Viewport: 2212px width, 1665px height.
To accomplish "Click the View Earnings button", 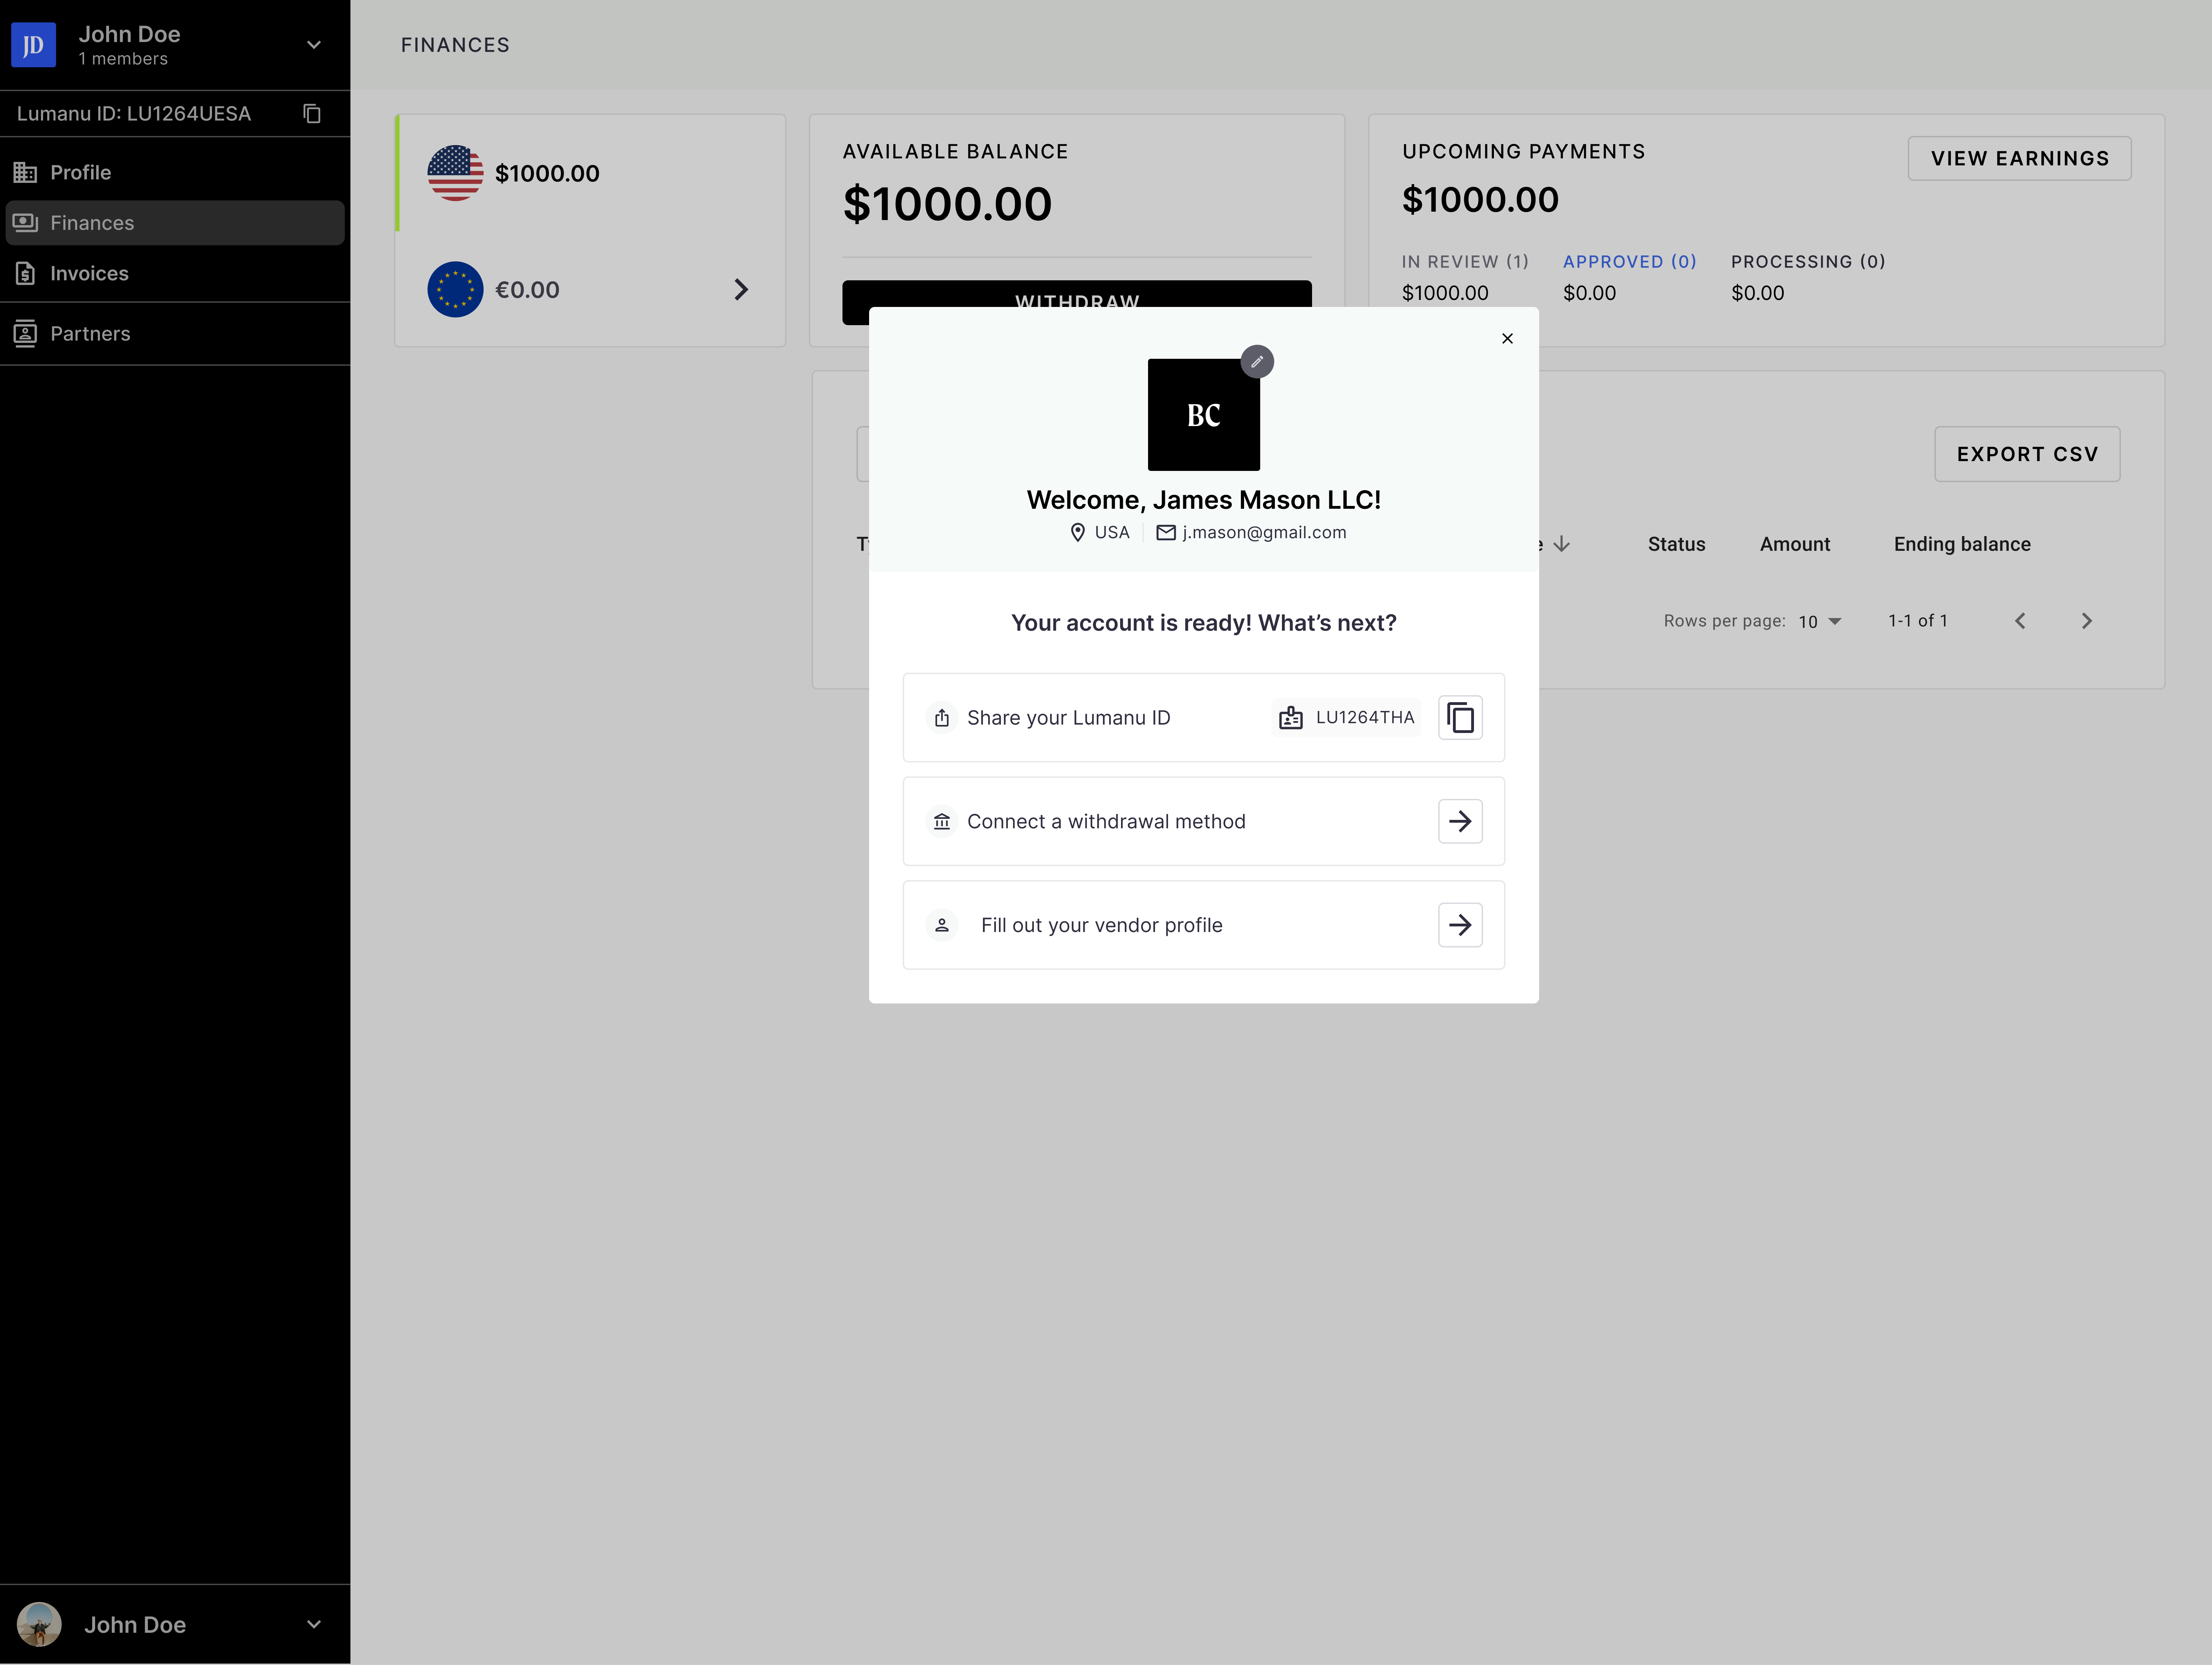I will pyautogui.click(x=2019, y=158).
